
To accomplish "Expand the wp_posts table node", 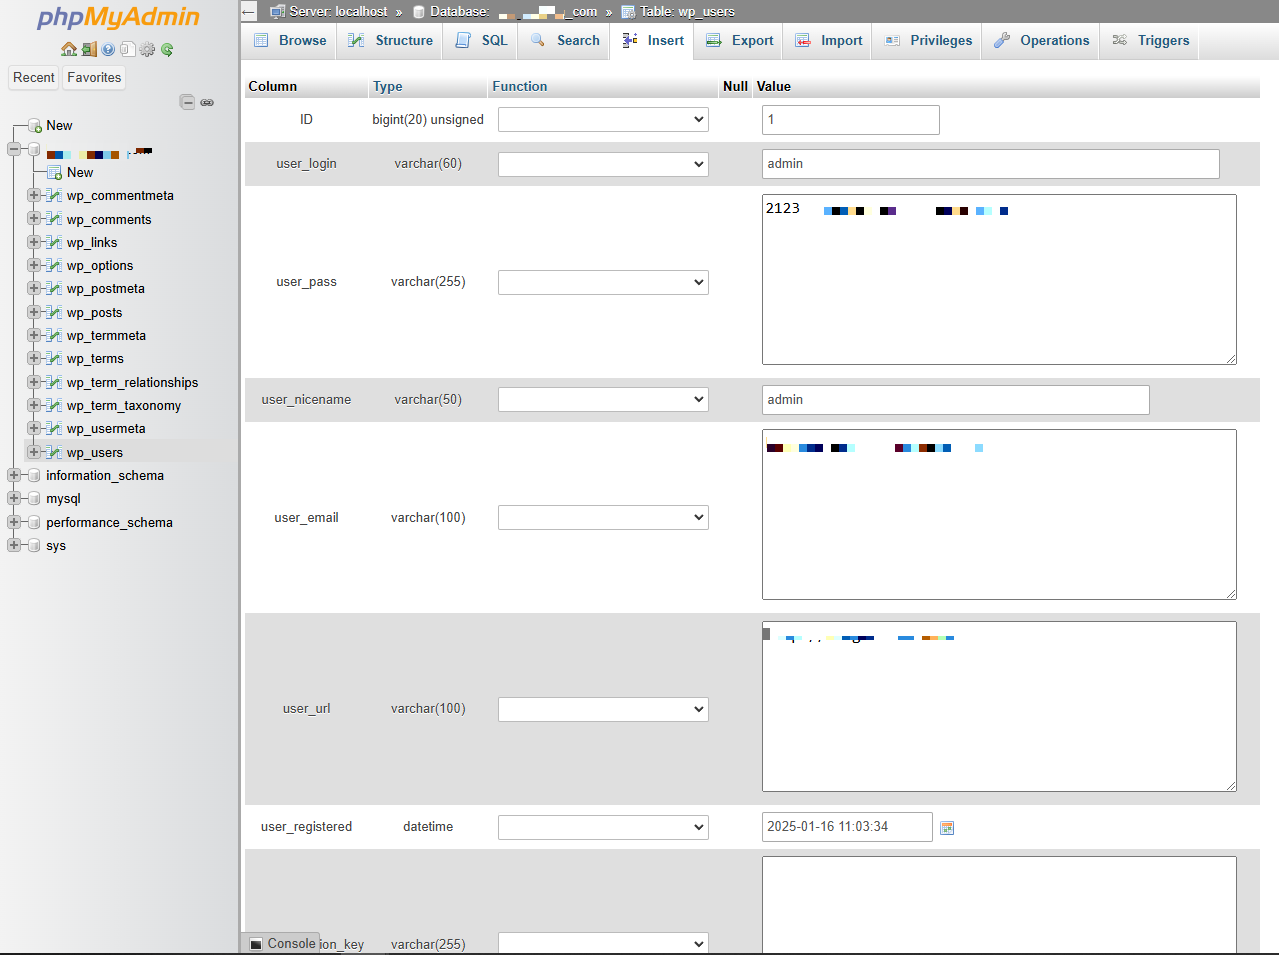I will pos(34,312).
